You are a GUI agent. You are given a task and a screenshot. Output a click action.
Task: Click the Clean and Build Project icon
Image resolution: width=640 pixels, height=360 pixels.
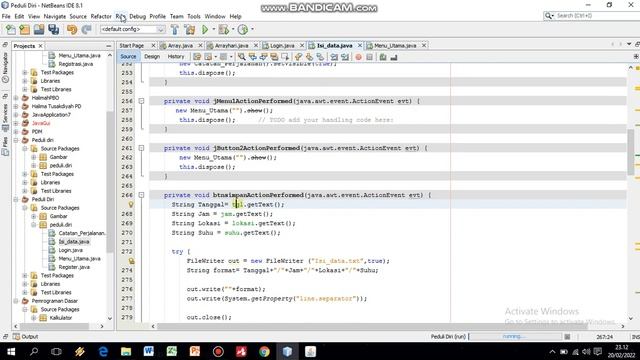pyautogui.click(x=190, y=29)
